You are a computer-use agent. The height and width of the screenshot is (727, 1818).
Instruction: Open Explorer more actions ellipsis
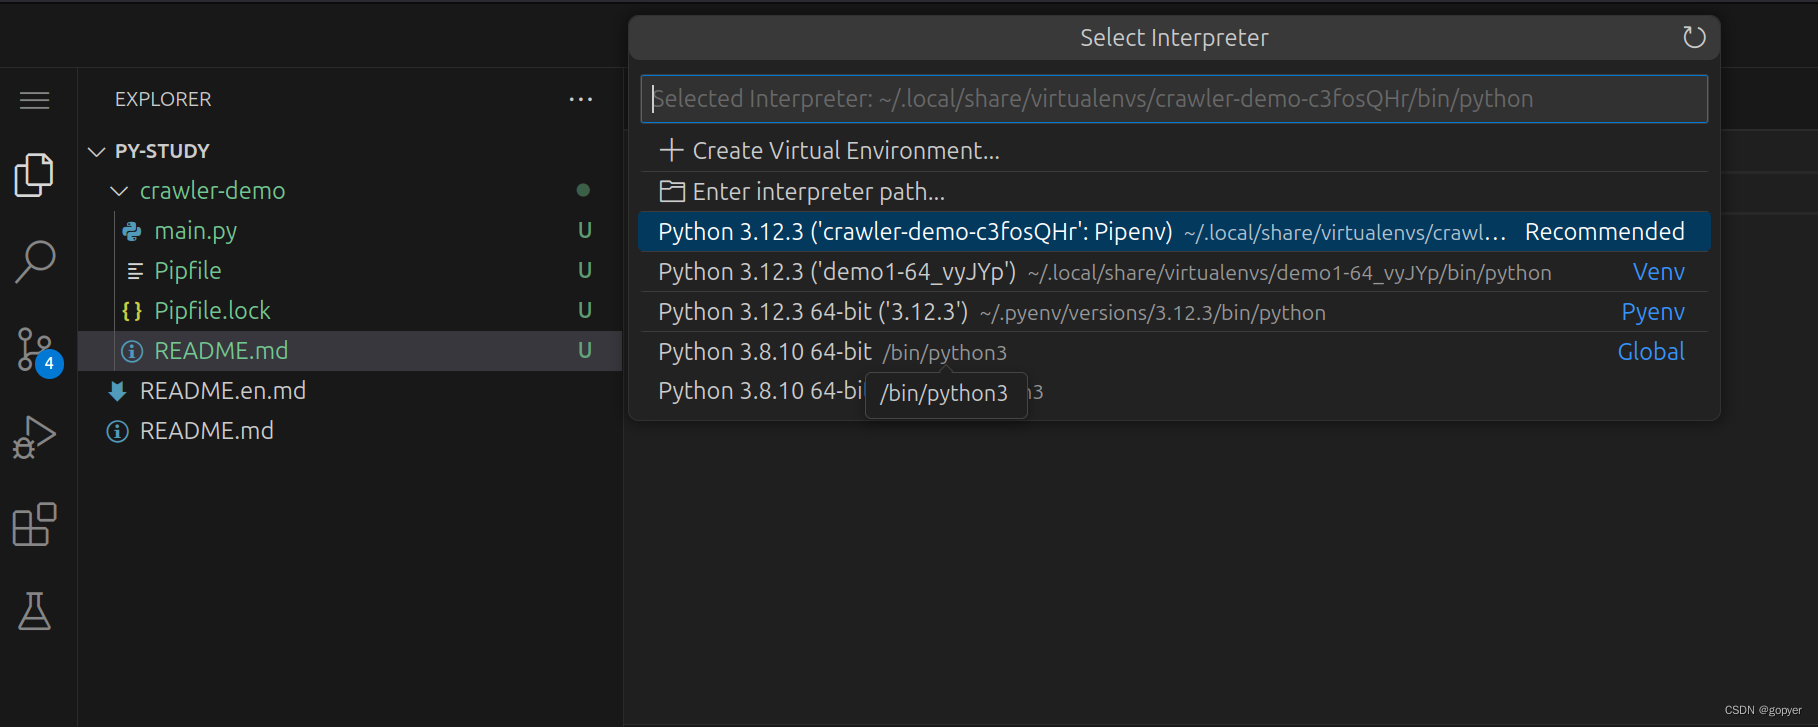(580, 99)
